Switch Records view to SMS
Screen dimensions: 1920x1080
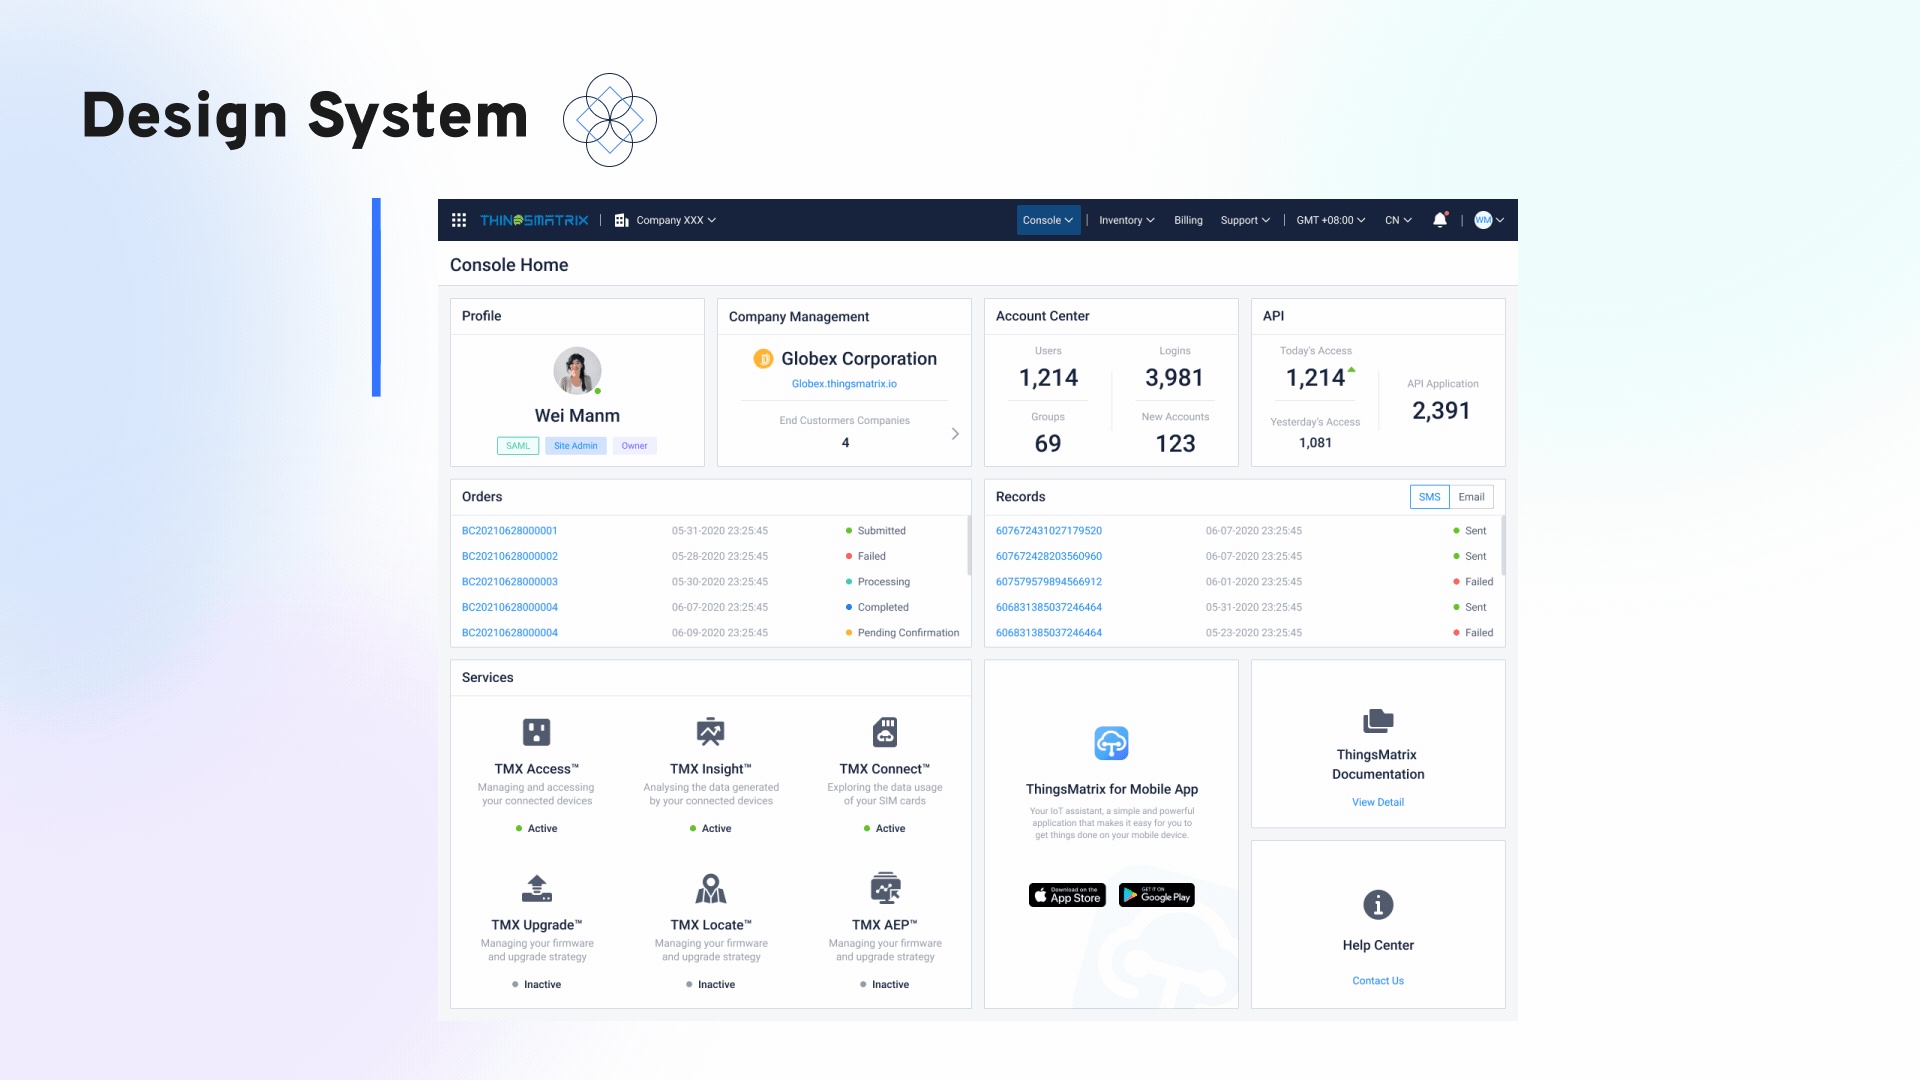coord(1429,497)
